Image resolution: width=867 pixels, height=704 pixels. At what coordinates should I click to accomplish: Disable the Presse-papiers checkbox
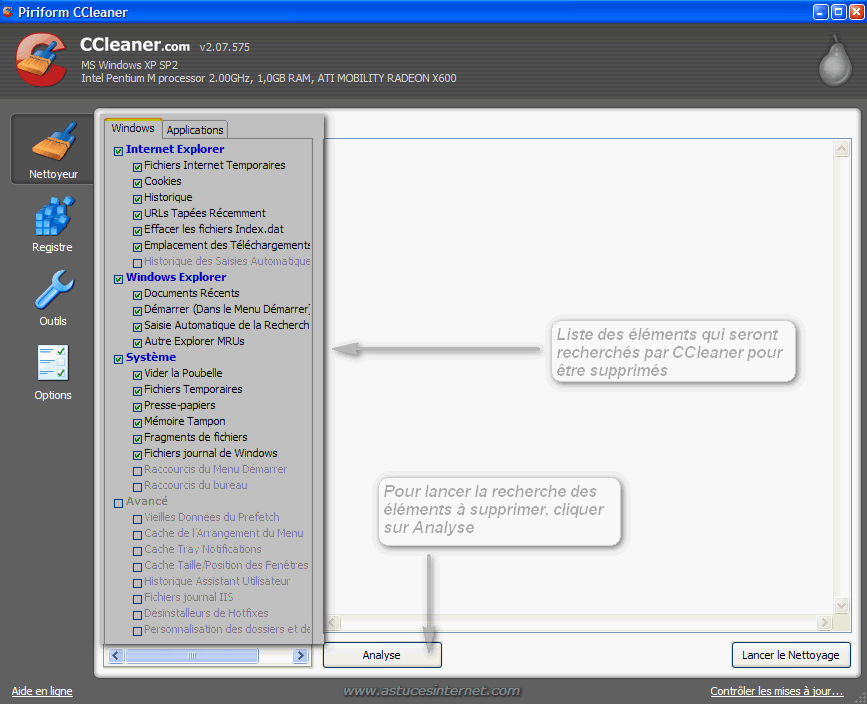click(137, 408)
